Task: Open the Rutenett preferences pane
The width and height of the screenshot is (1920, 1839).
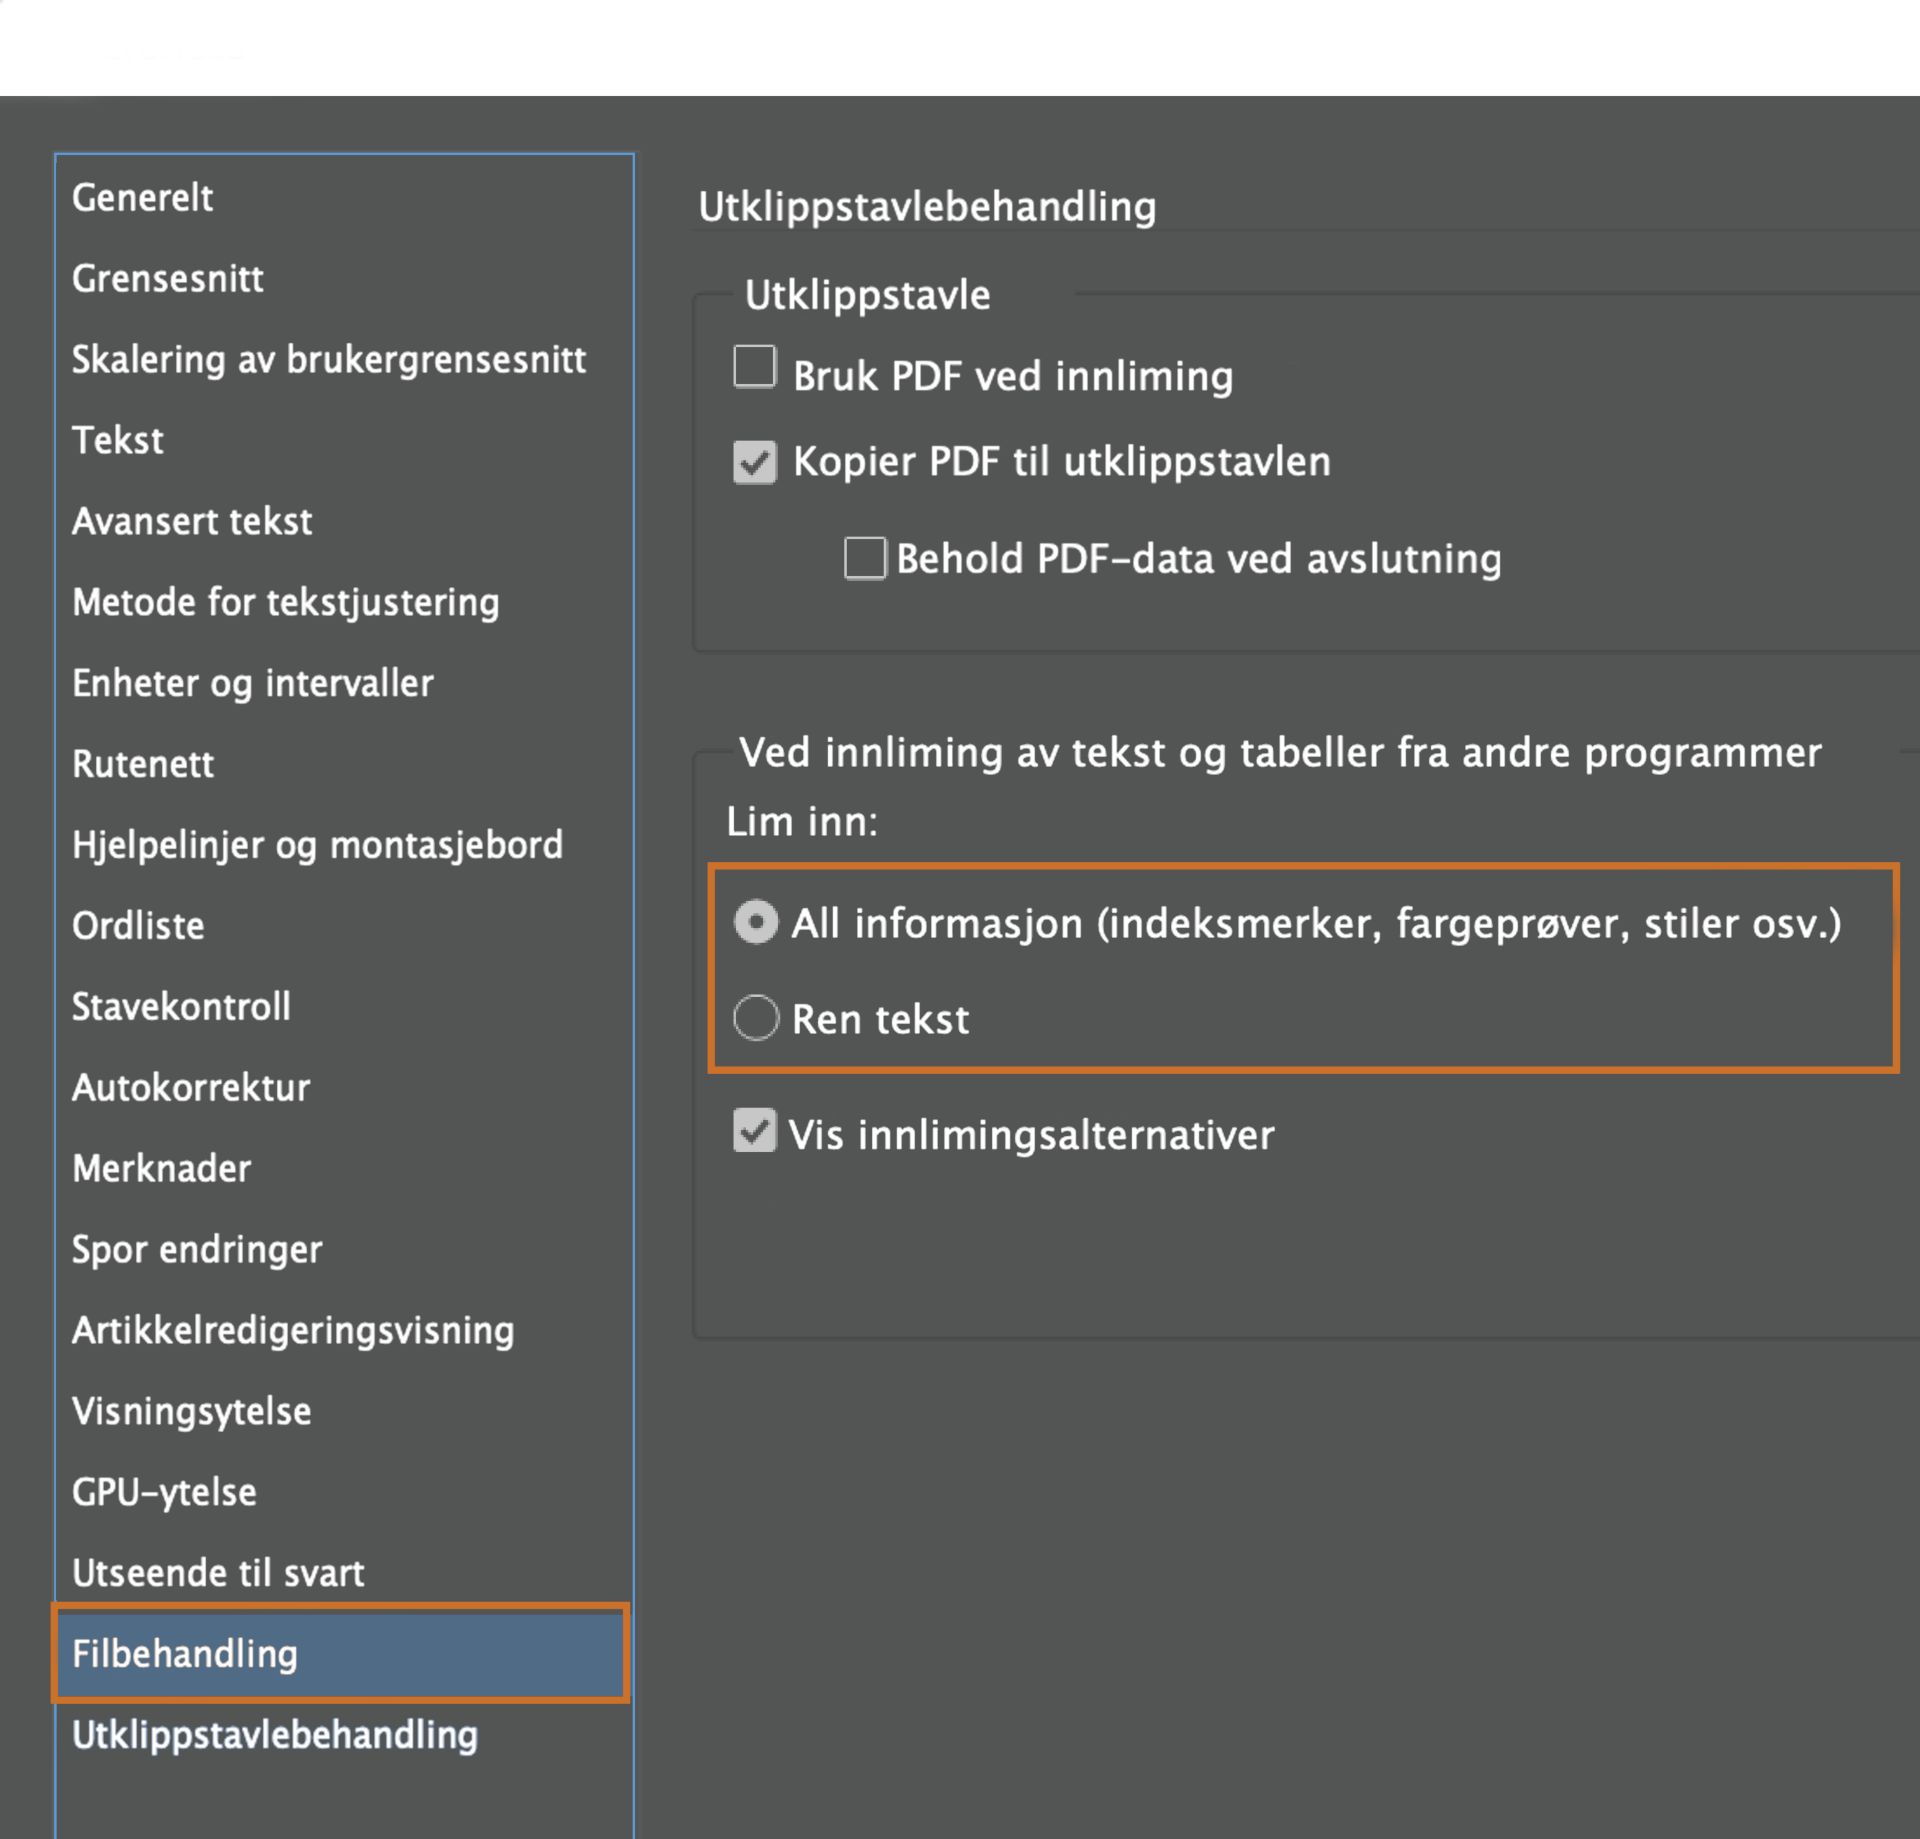Action: tap(143, 765)
